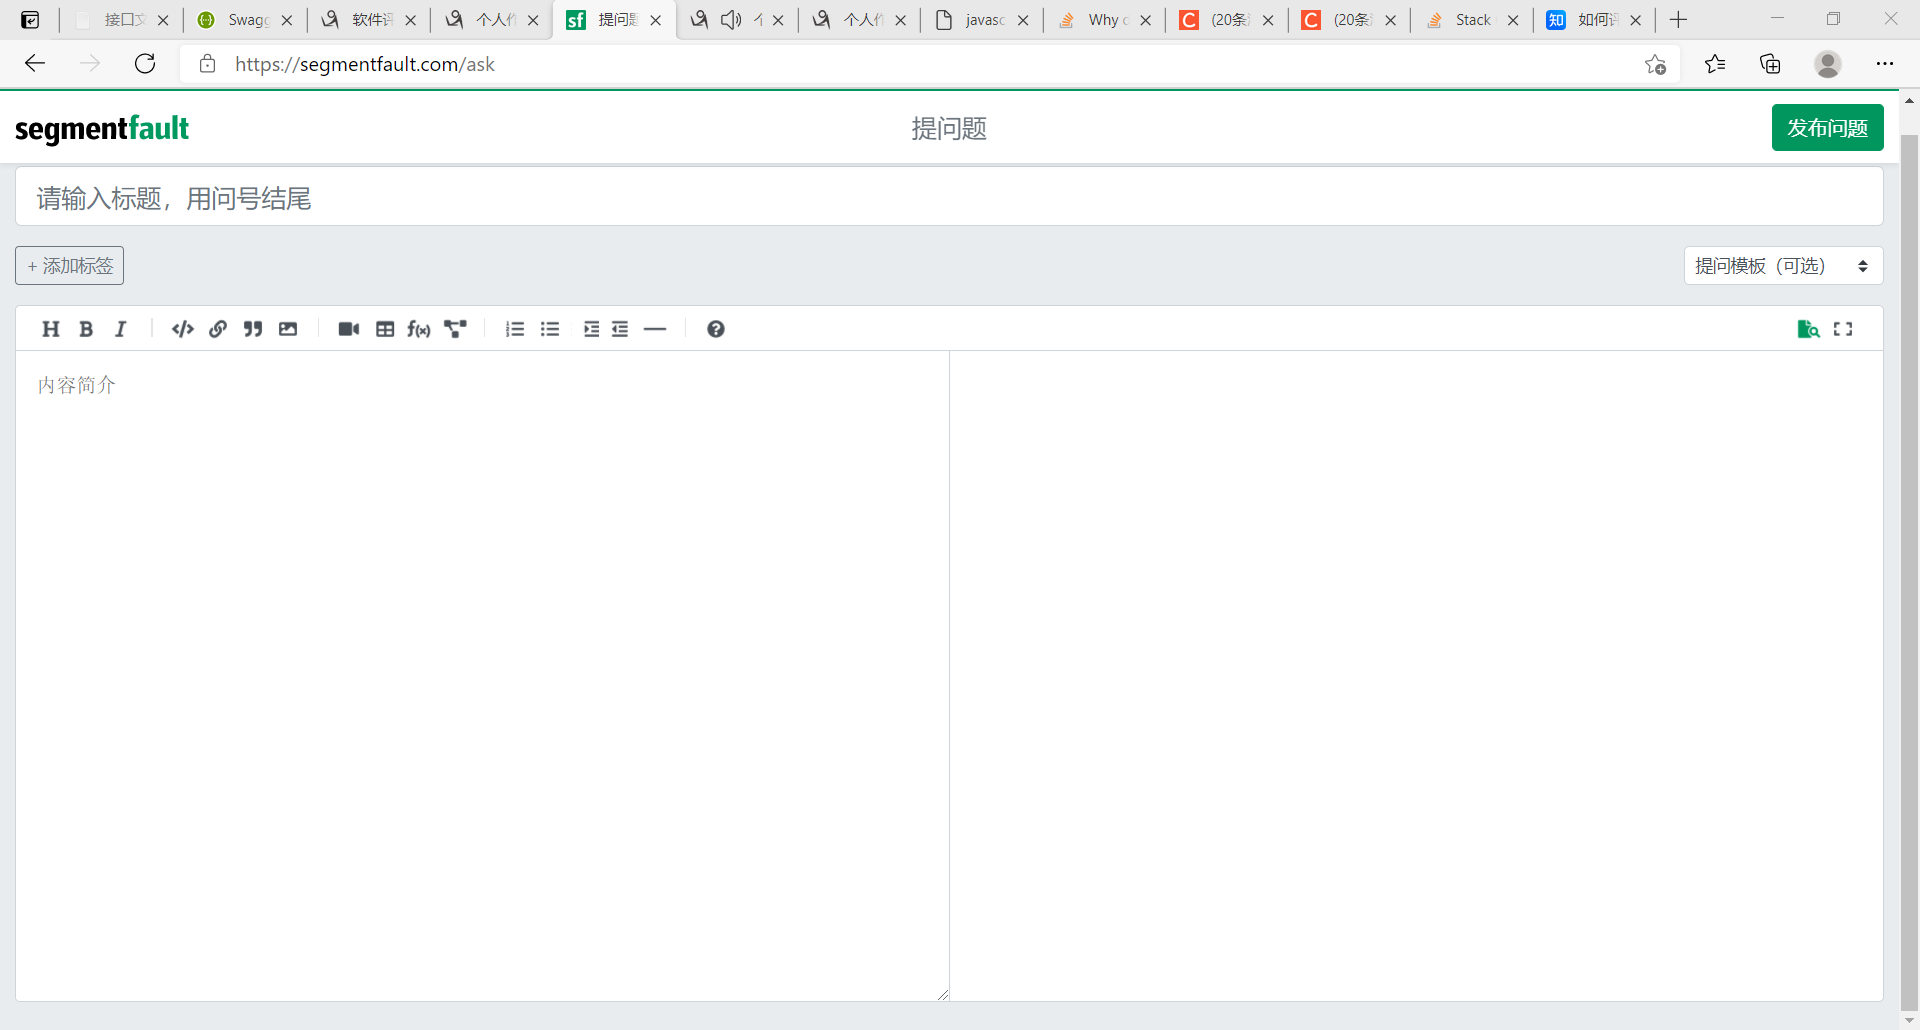View site information lock icon
The height and width of the screenshot is (1030, 1920).
click(207, 64)
